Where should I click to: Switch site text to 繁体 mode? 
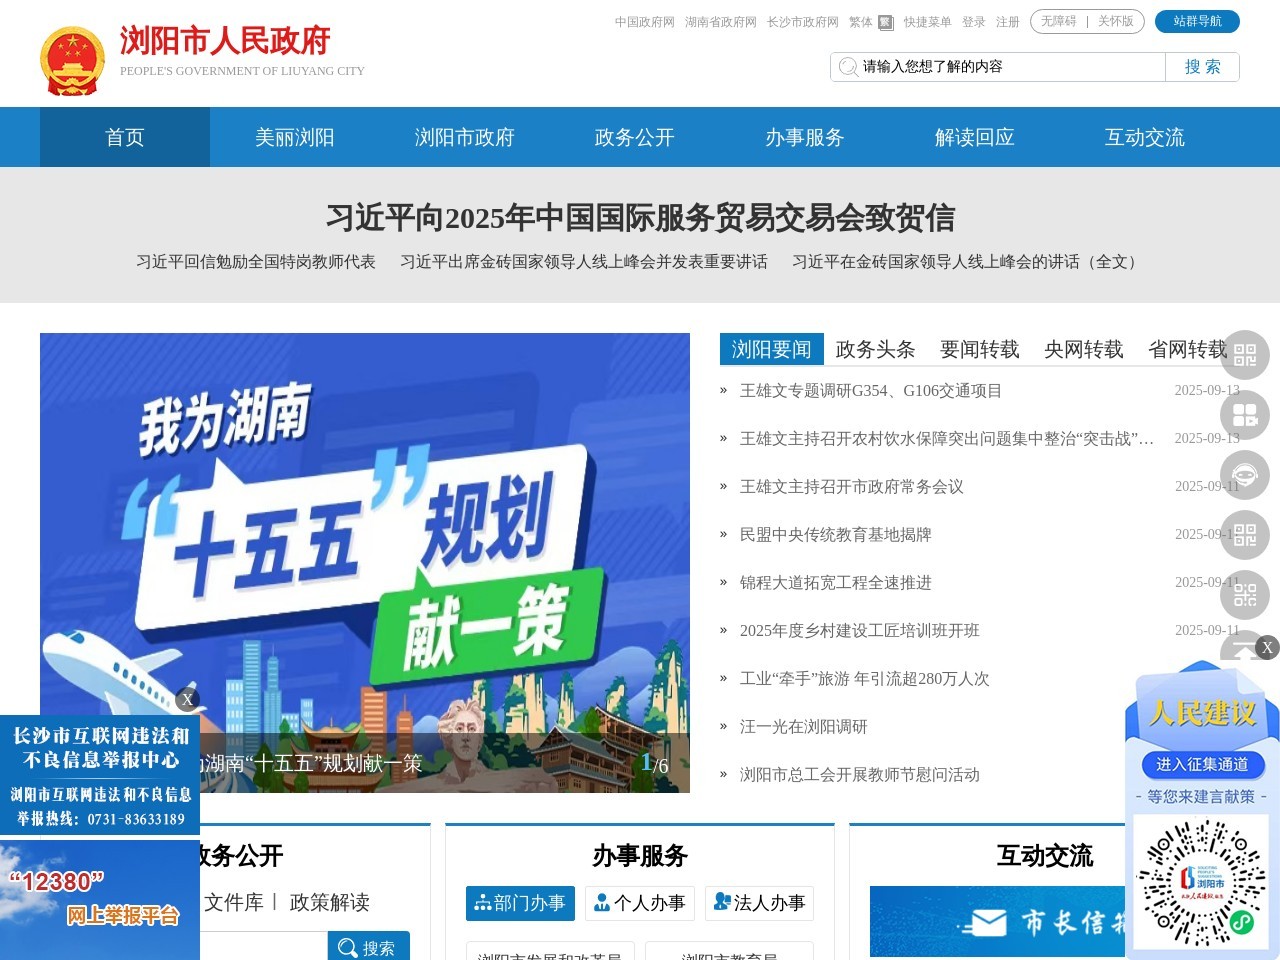(x=860, y=21)
